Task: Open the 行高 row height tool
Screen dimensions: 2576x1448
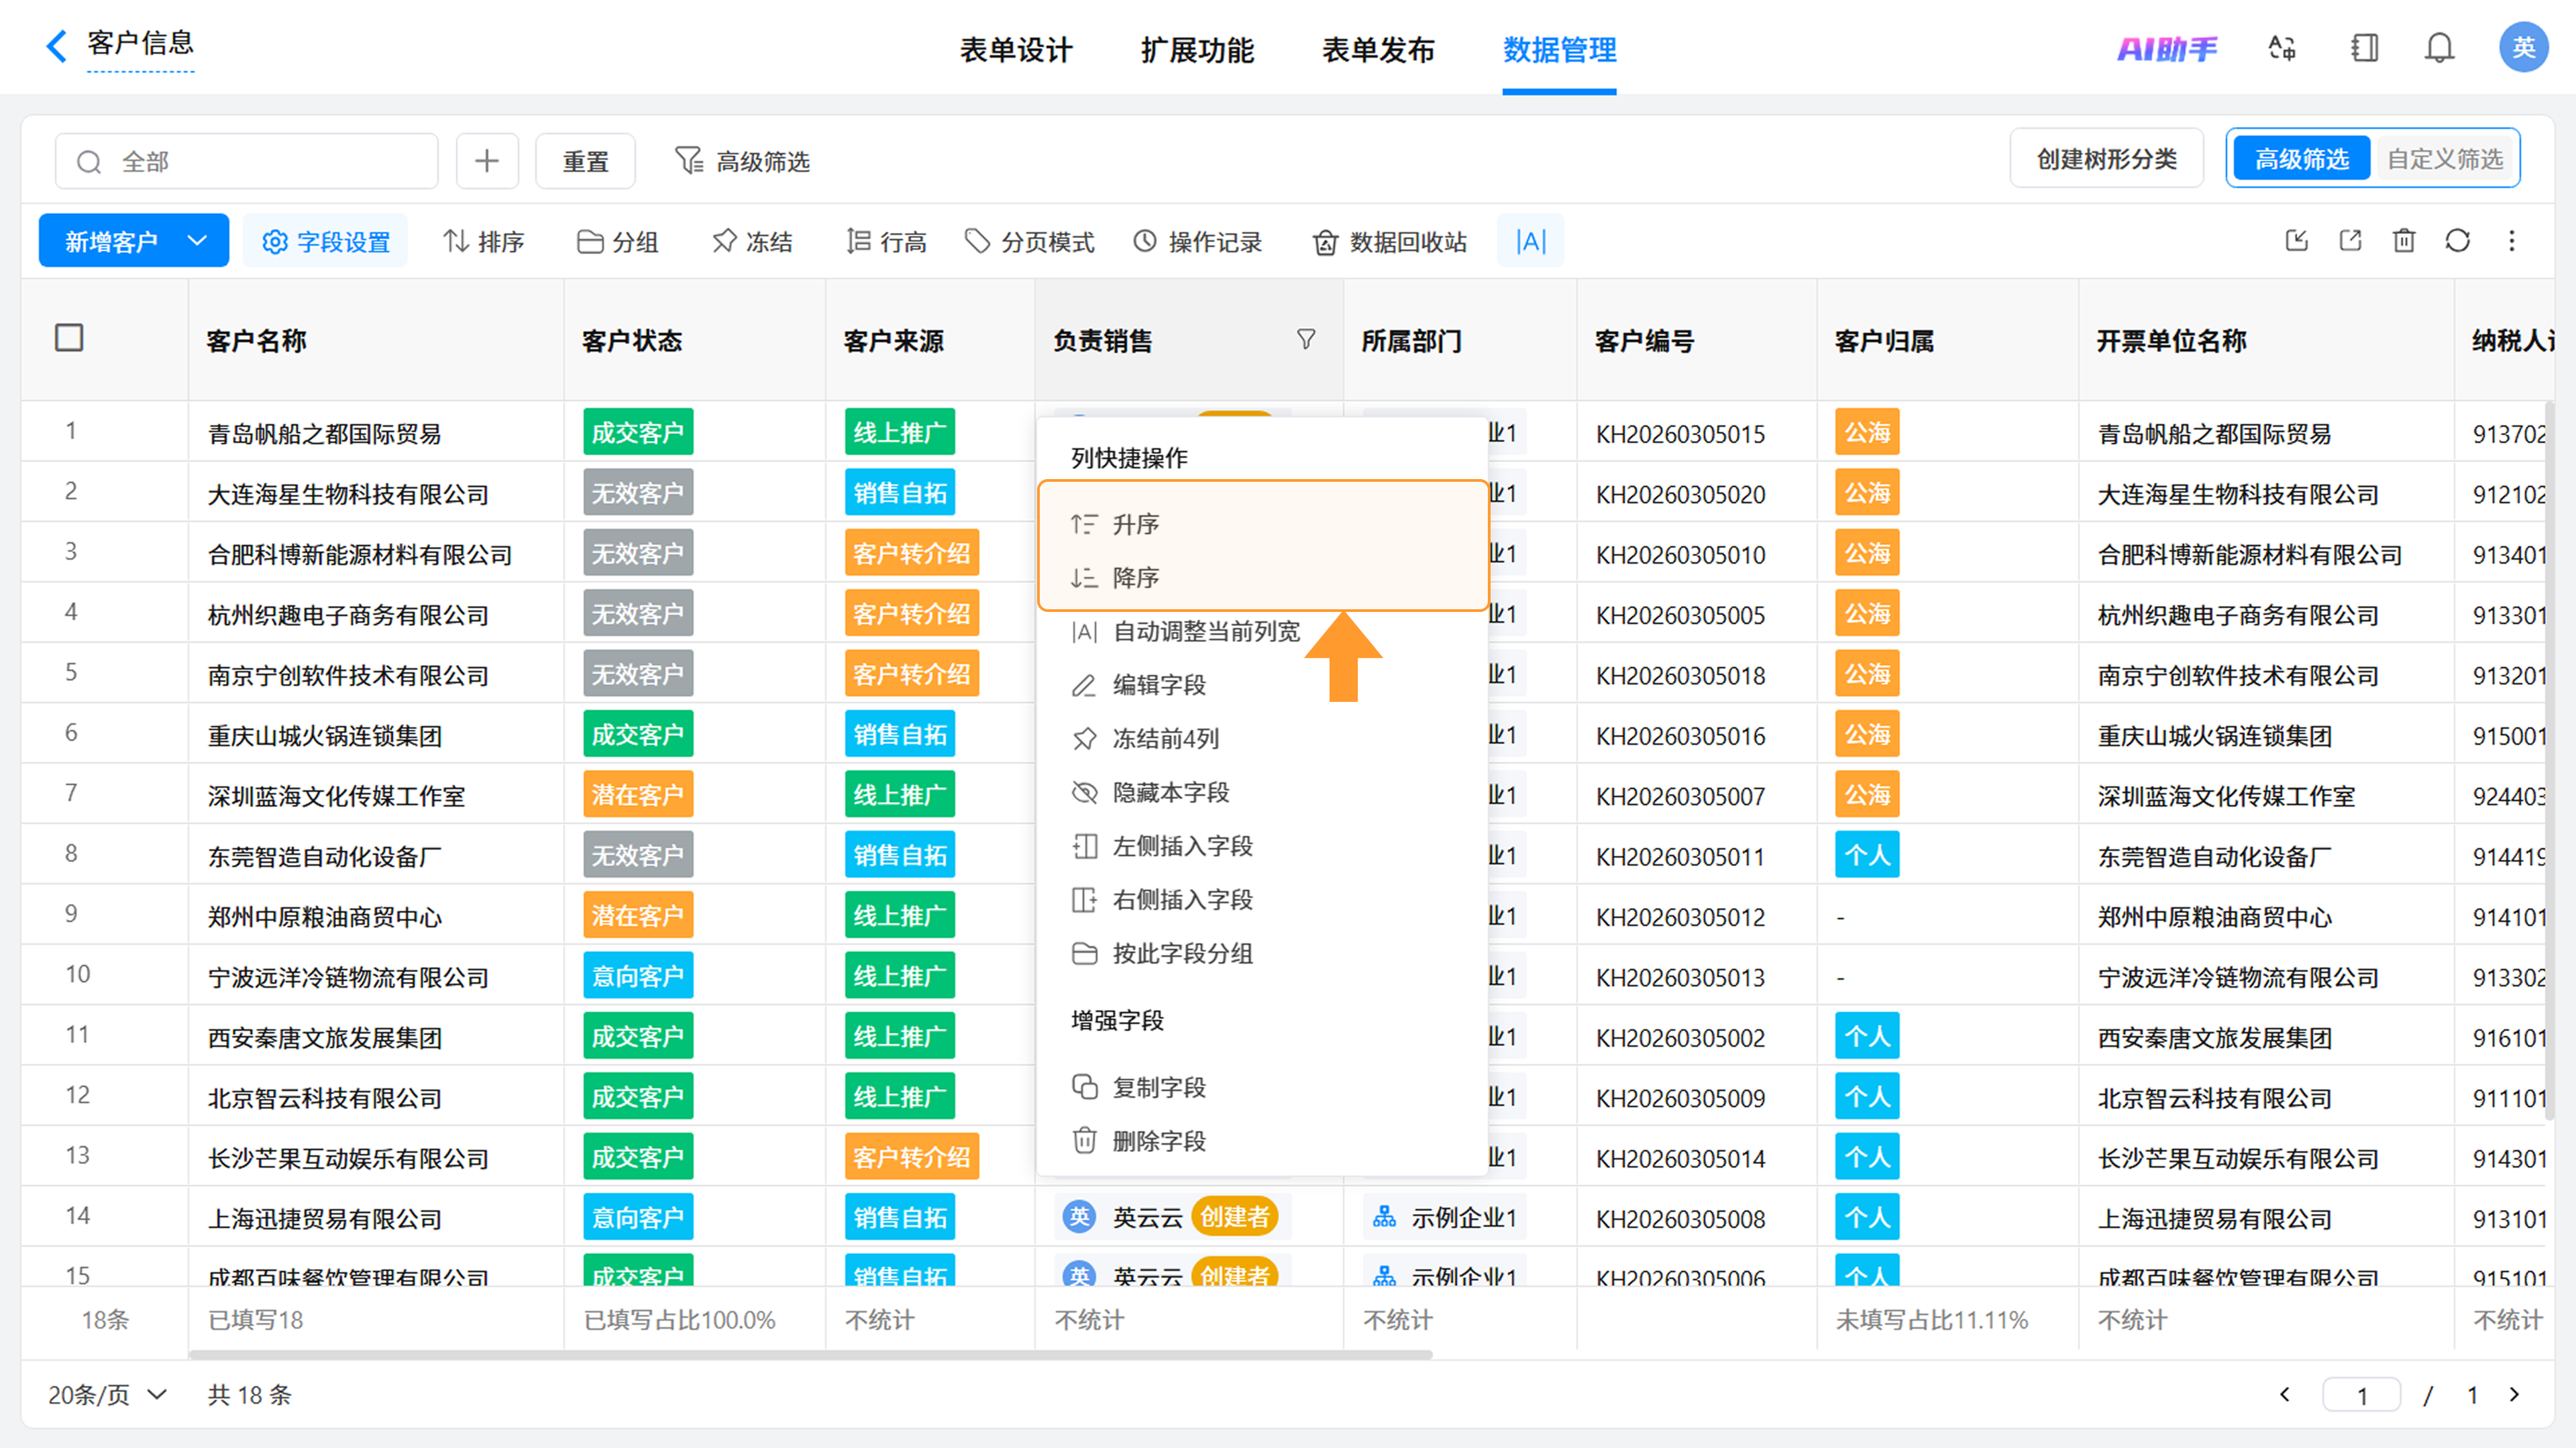Action: (x=886, y=241)
